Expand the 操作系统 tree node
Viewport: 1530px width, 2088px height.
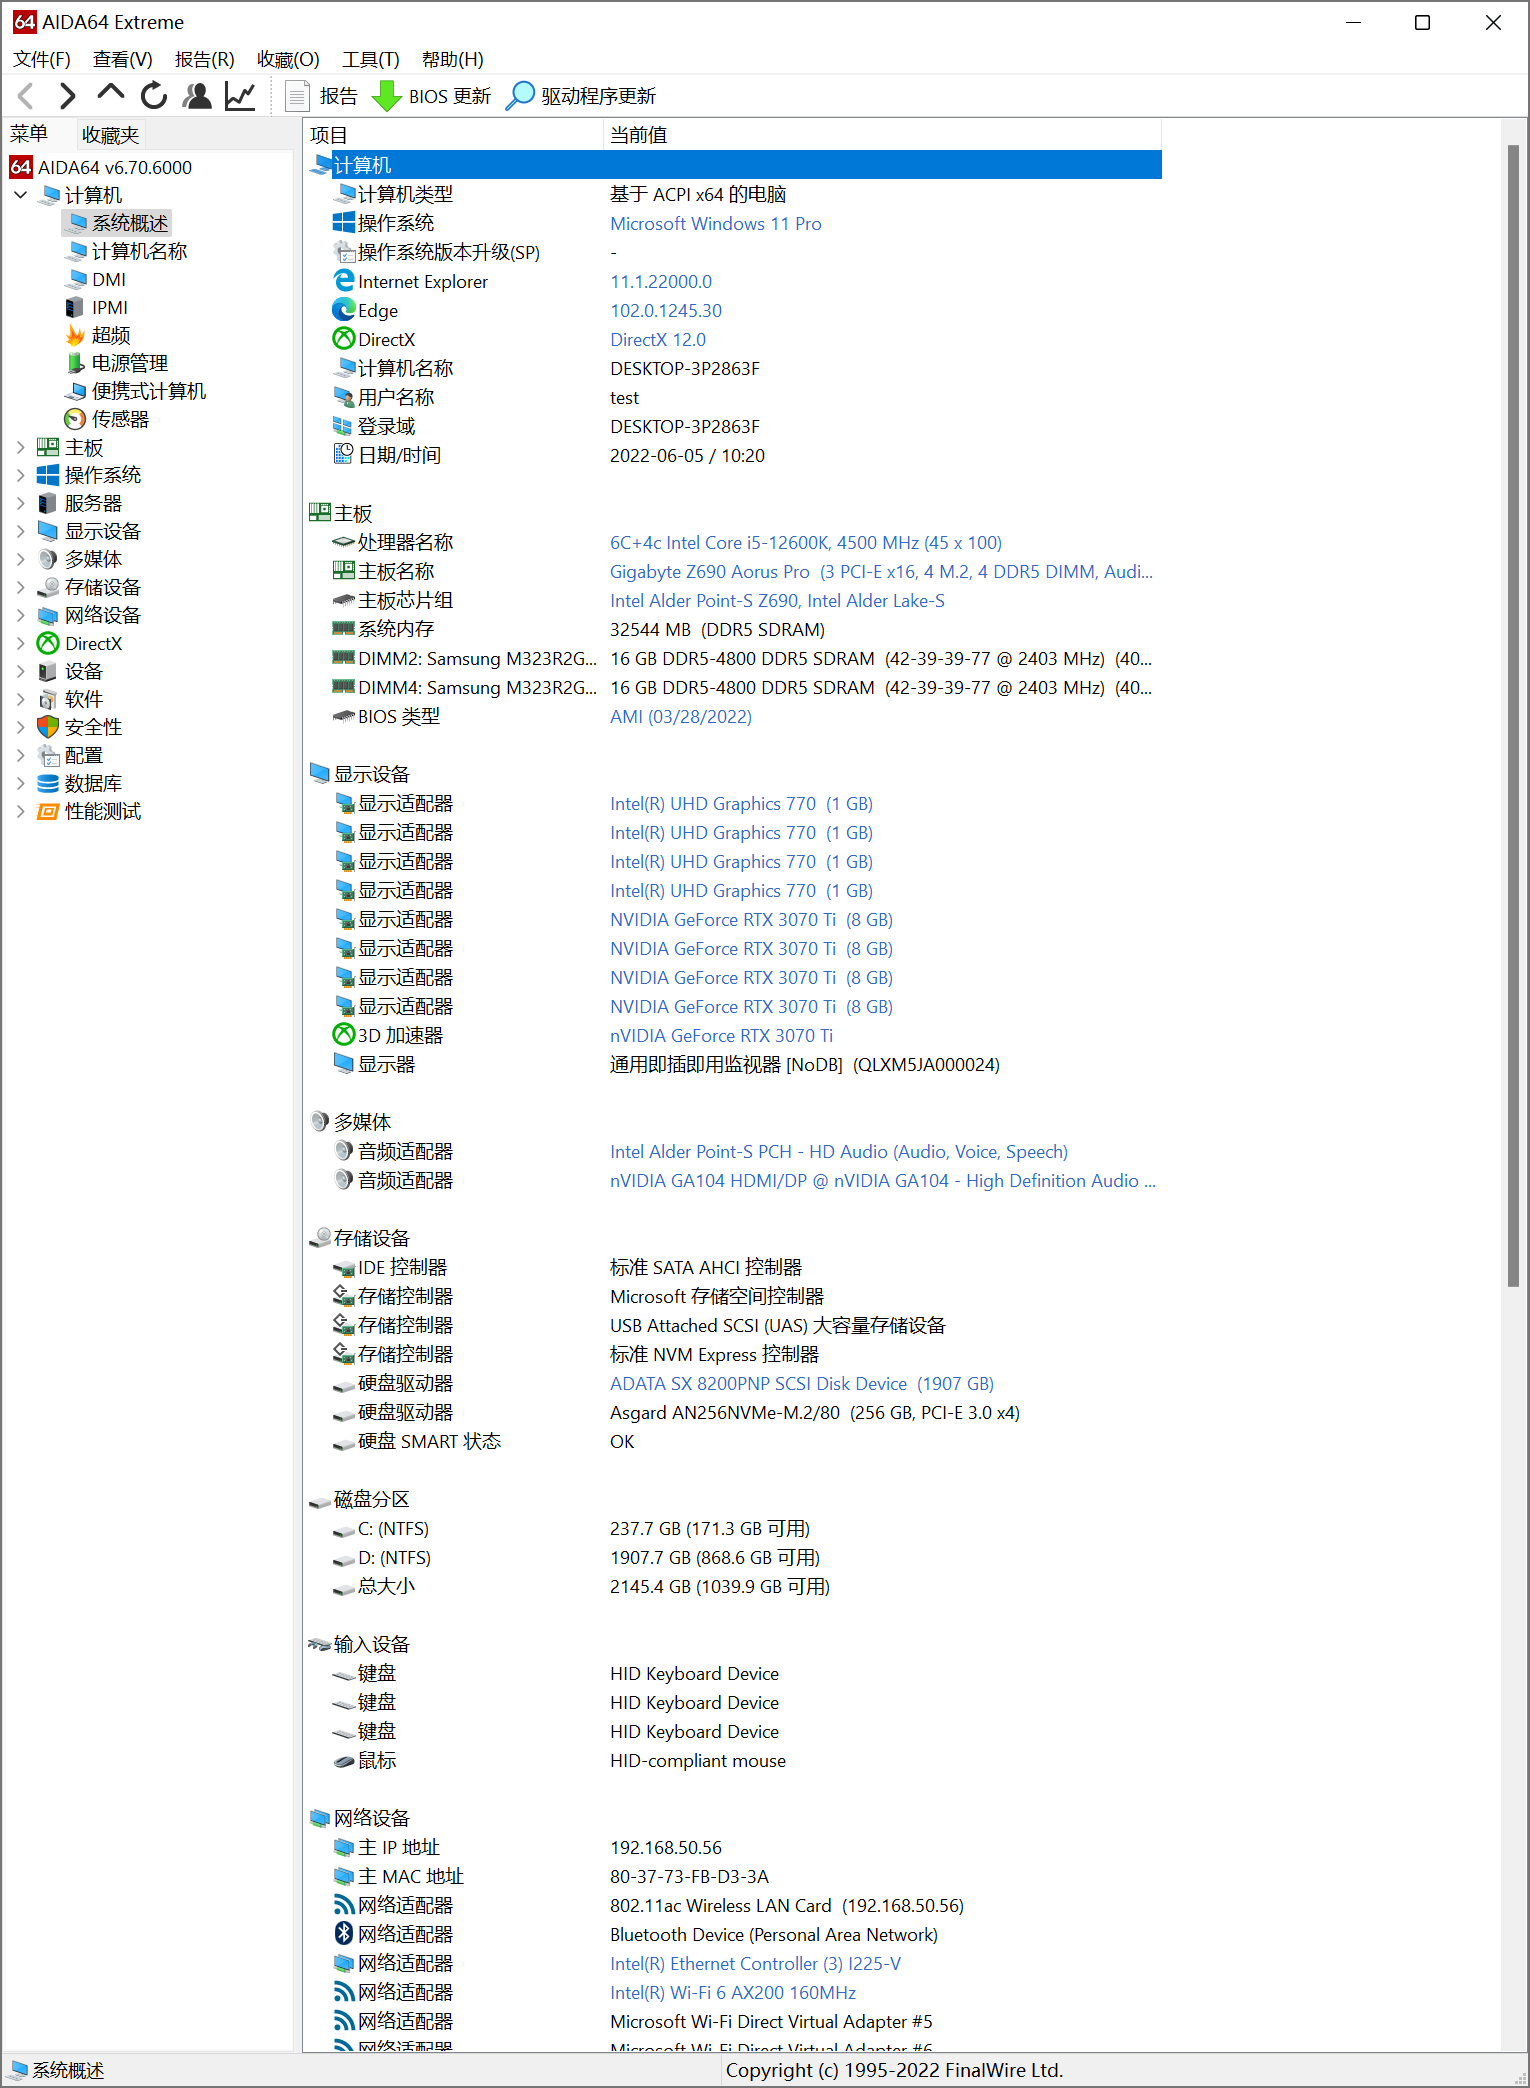point(20,475)
